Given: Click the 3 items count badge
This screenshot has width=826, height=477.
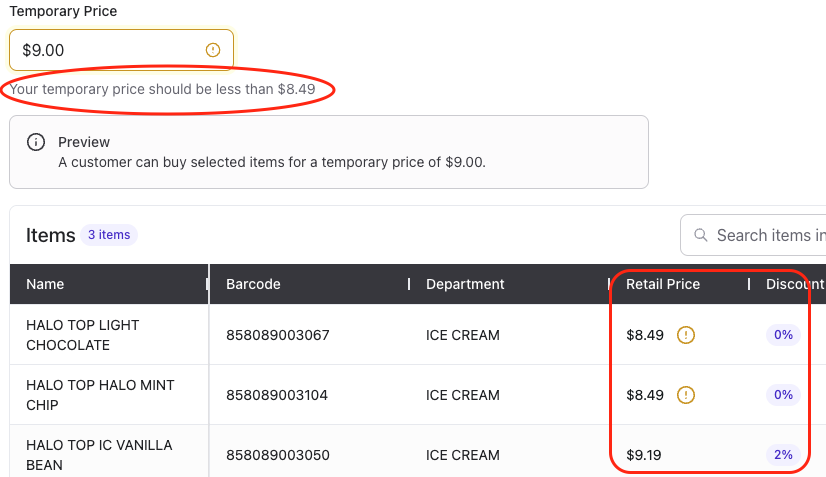Looking at the screenshot, I should pyautogui.click(x=109, y=235).
